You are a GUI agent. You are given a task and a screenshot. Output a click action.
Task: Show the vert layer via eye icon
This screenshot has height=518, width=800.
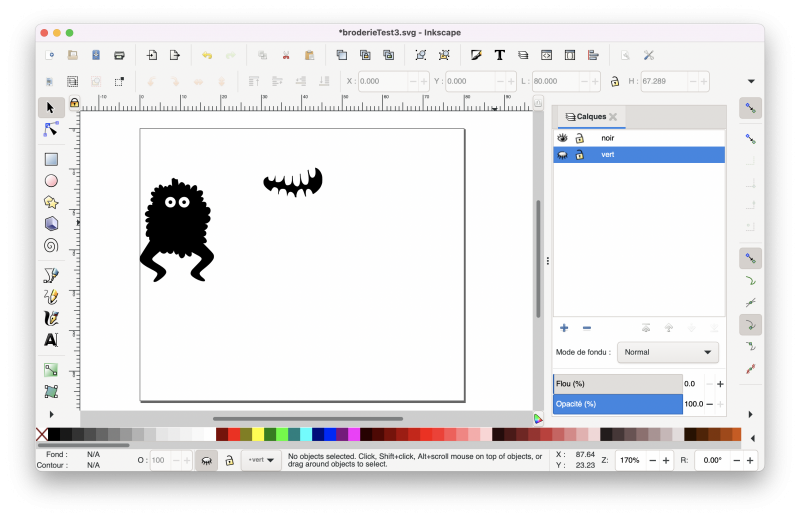(x=562, y=155)
